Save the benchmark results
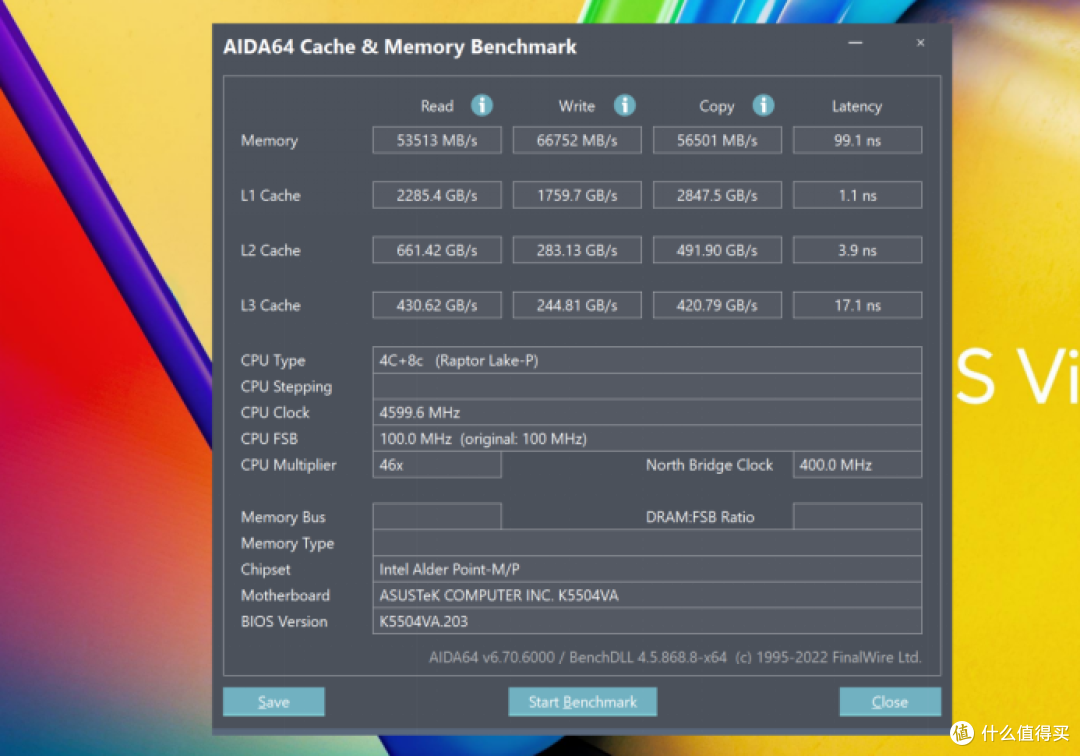The width and height of the screenshot is (1080, 756). (x=273, y=702)
